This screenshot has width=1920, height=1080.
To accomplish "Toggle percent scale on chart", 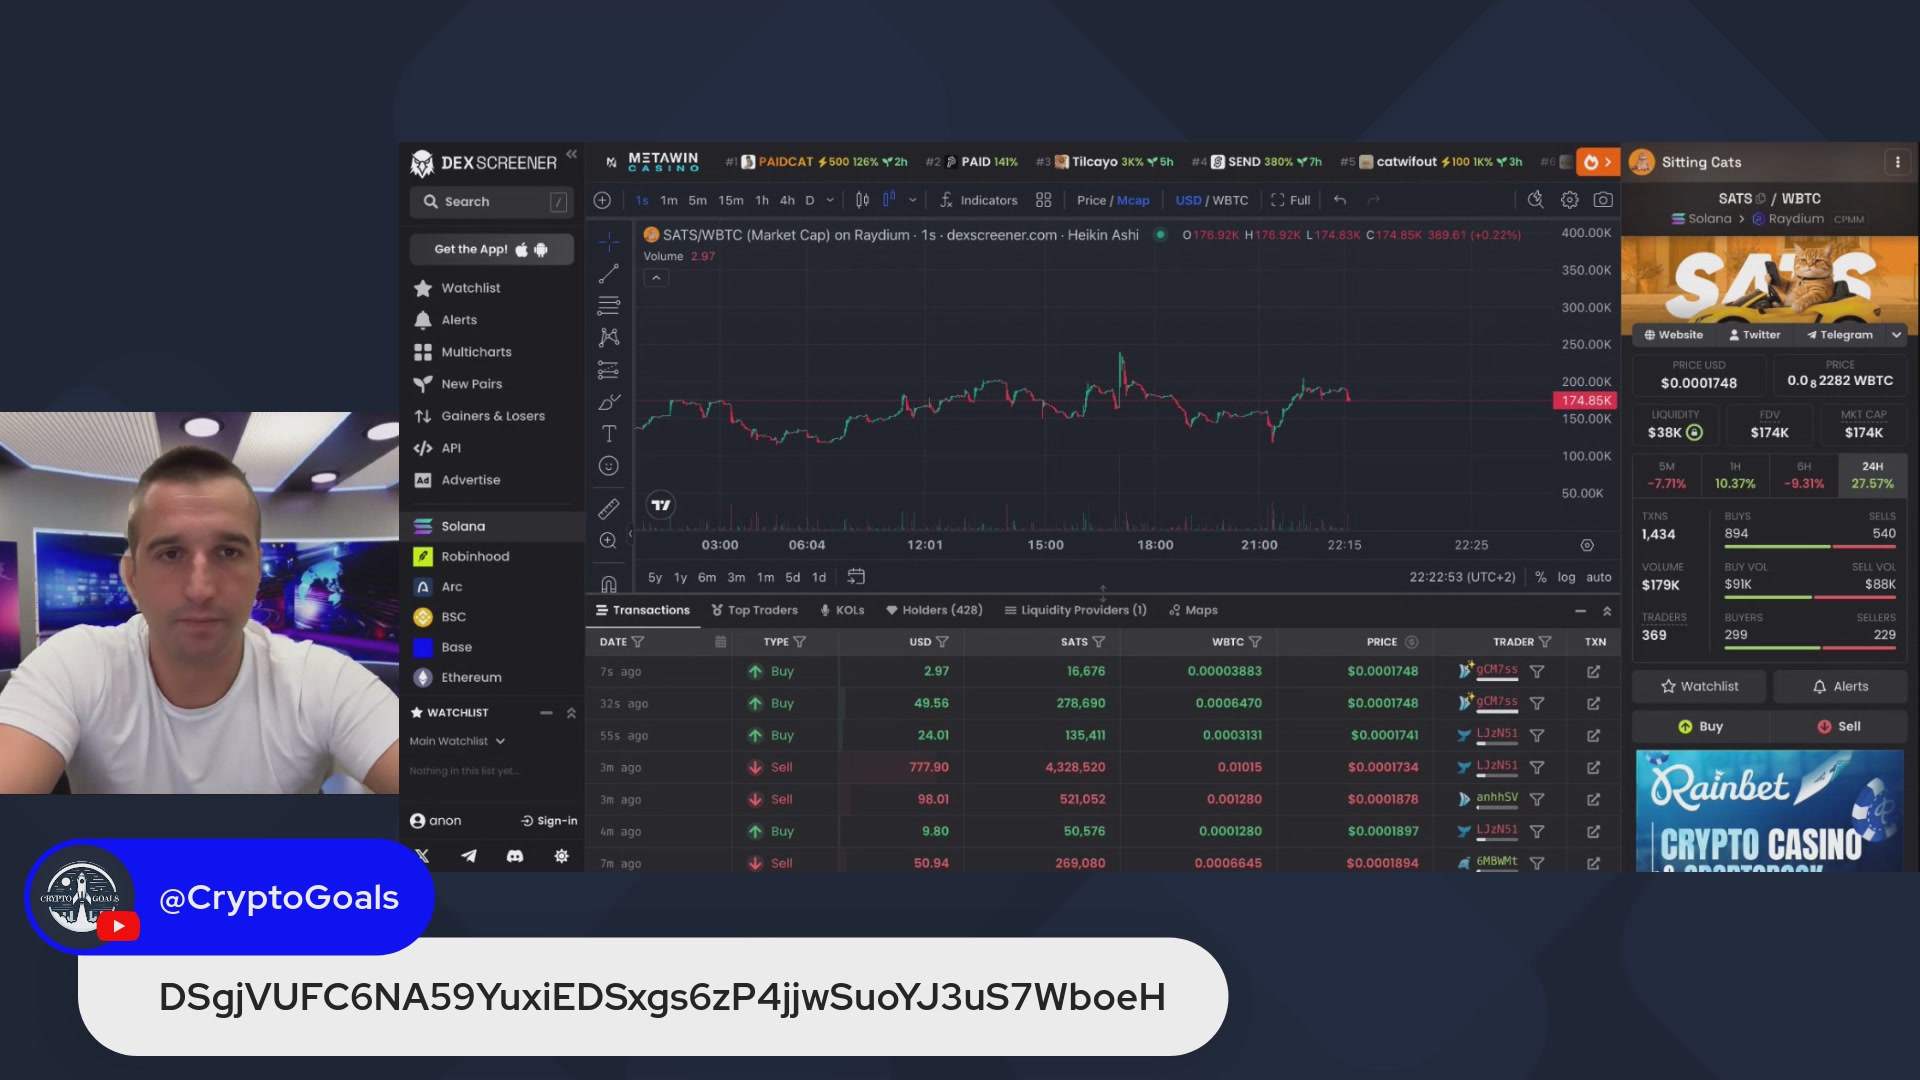I will (x=1541, y=577).
